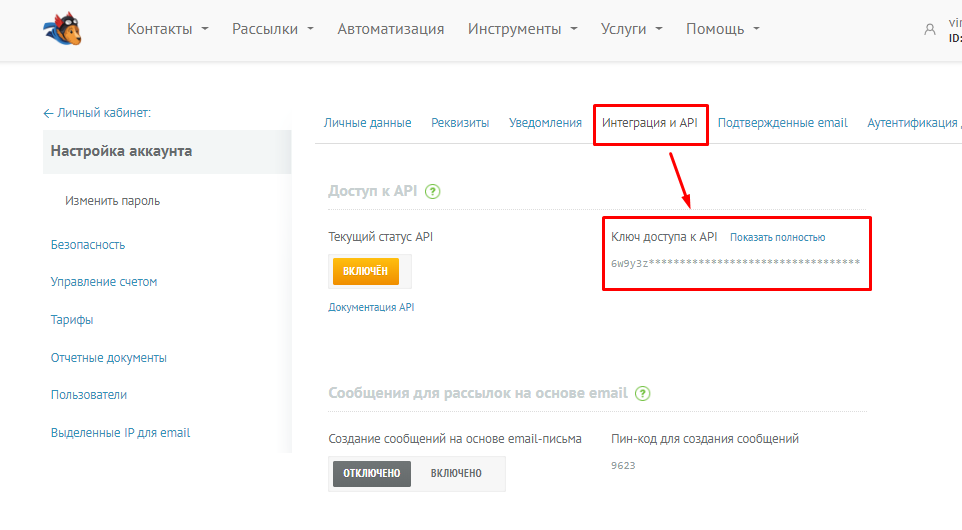Click the Ключ доступа к API label
Screen dimensions: 962x530
664,237
